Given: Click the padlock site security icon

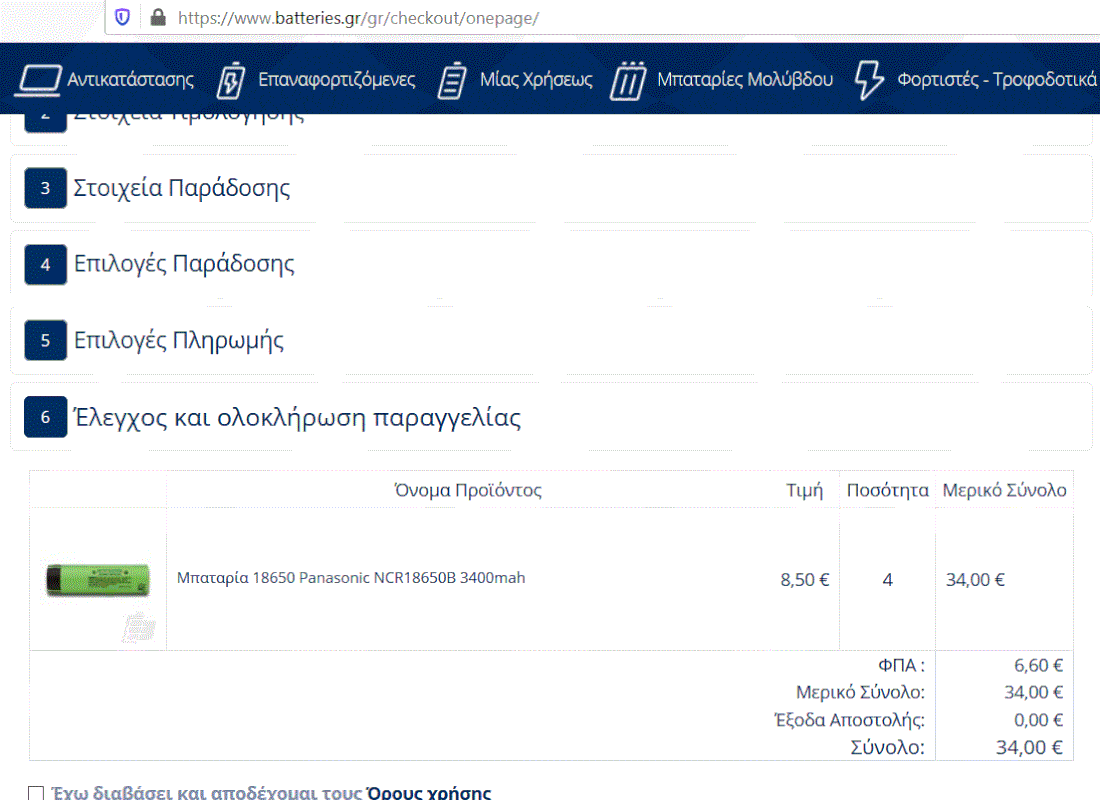Looking at the screenshot, I should click(159, 17).
